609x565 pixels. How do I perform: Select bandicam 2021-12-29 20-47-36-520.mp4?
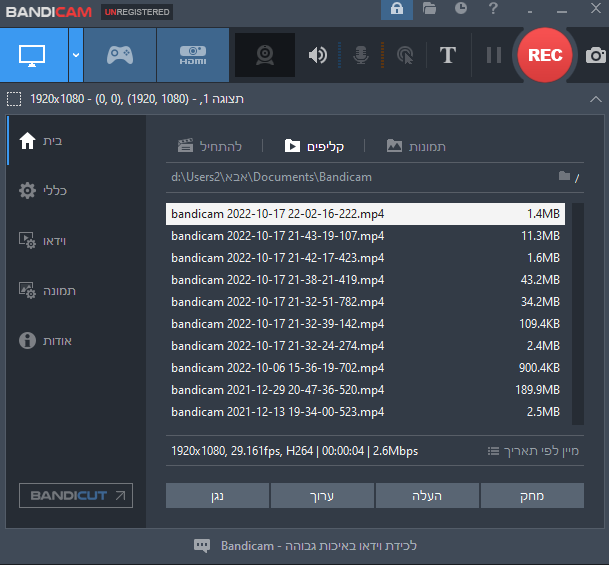point(365,390)
